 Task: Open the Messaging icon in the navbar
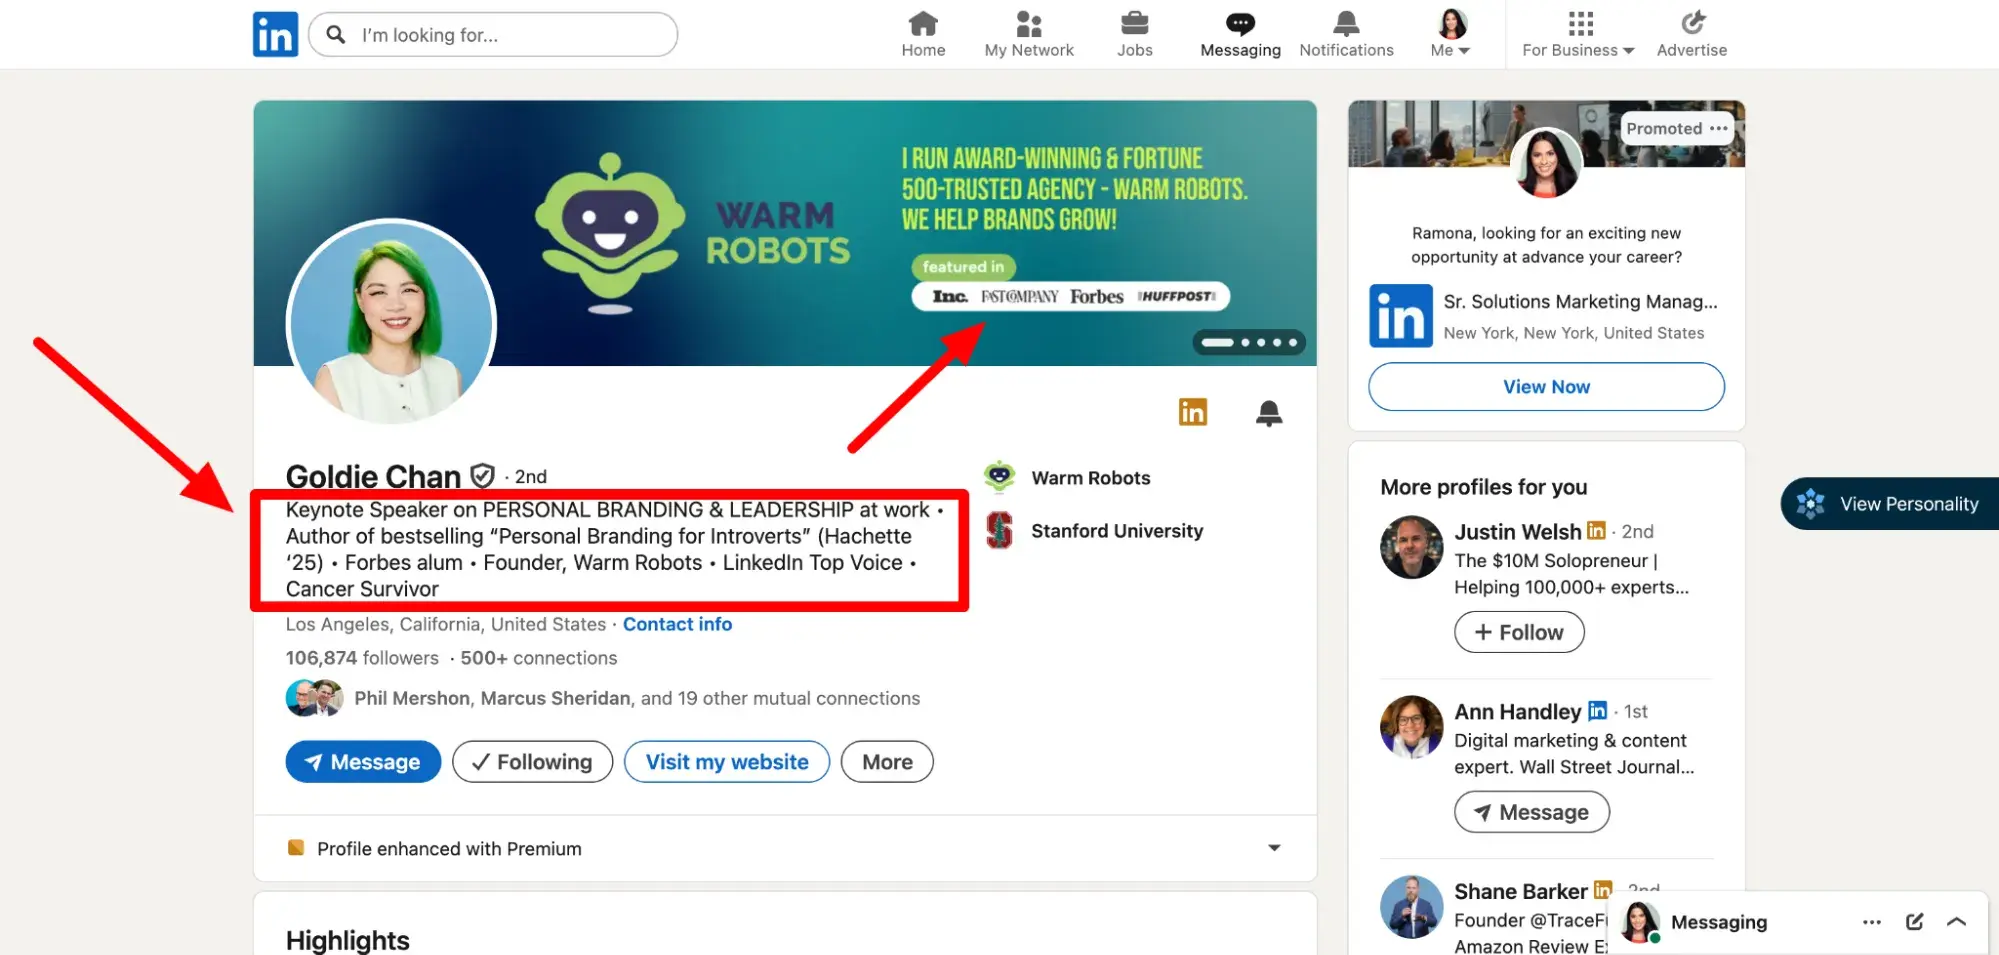pos(1239,33)
